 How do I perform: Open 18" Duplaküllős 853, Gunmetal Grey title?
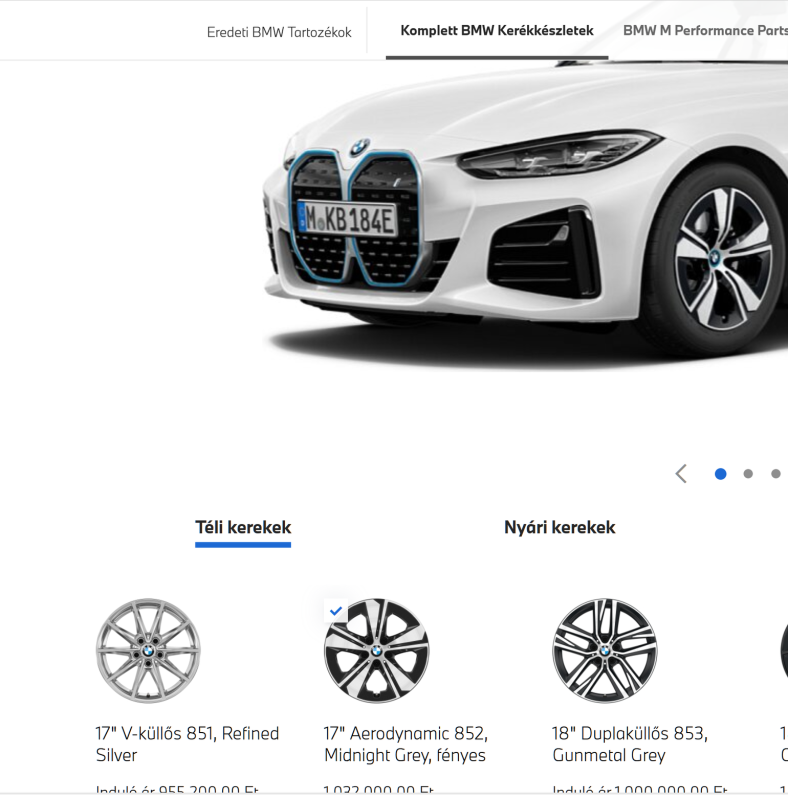click(x=630, y=744)
